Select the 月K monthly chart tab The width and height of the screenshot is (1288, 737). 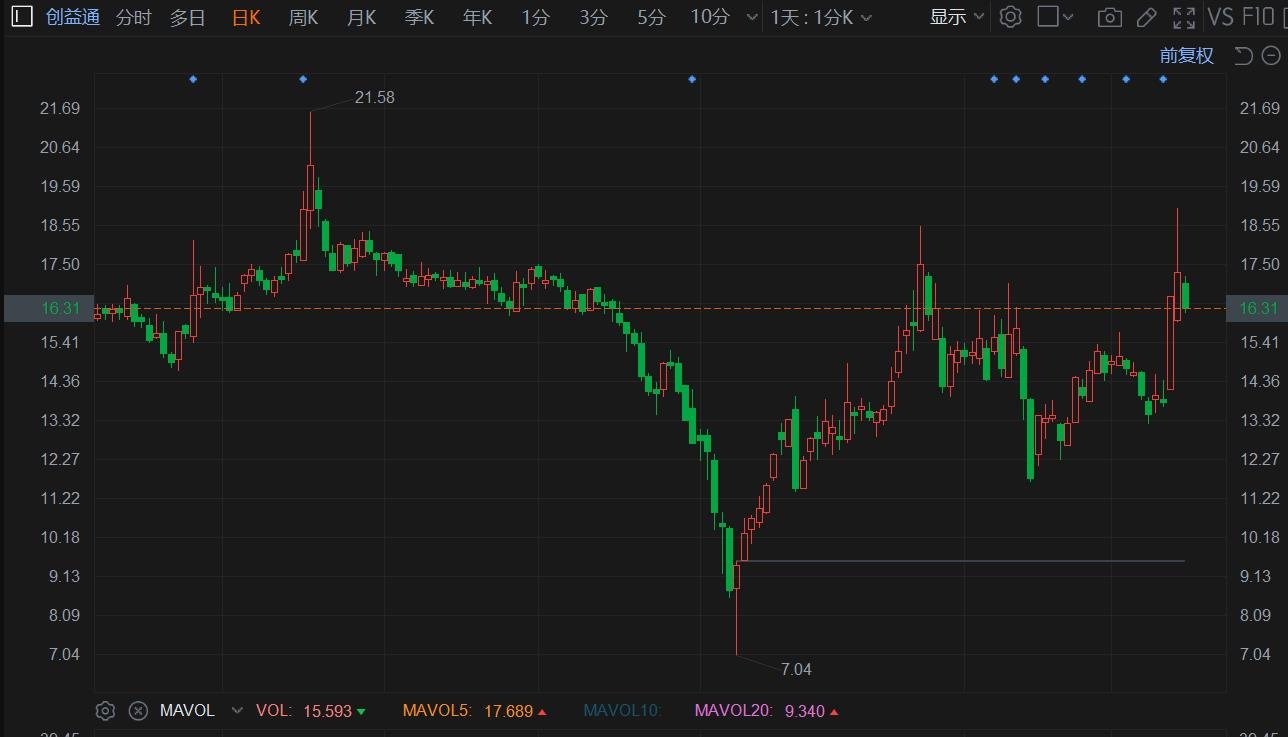coord(361,17)
